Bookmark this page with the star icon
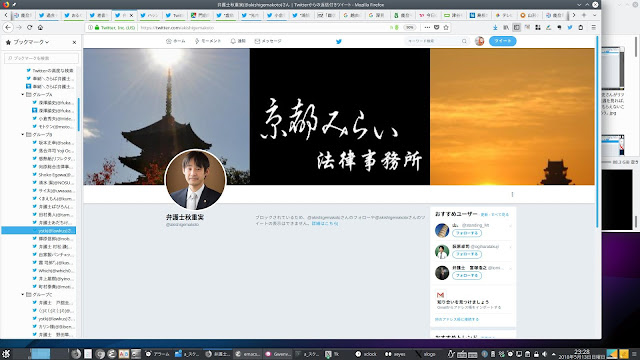Image resolution: width=640 pixels, height=360 pixels. point(446,27)
